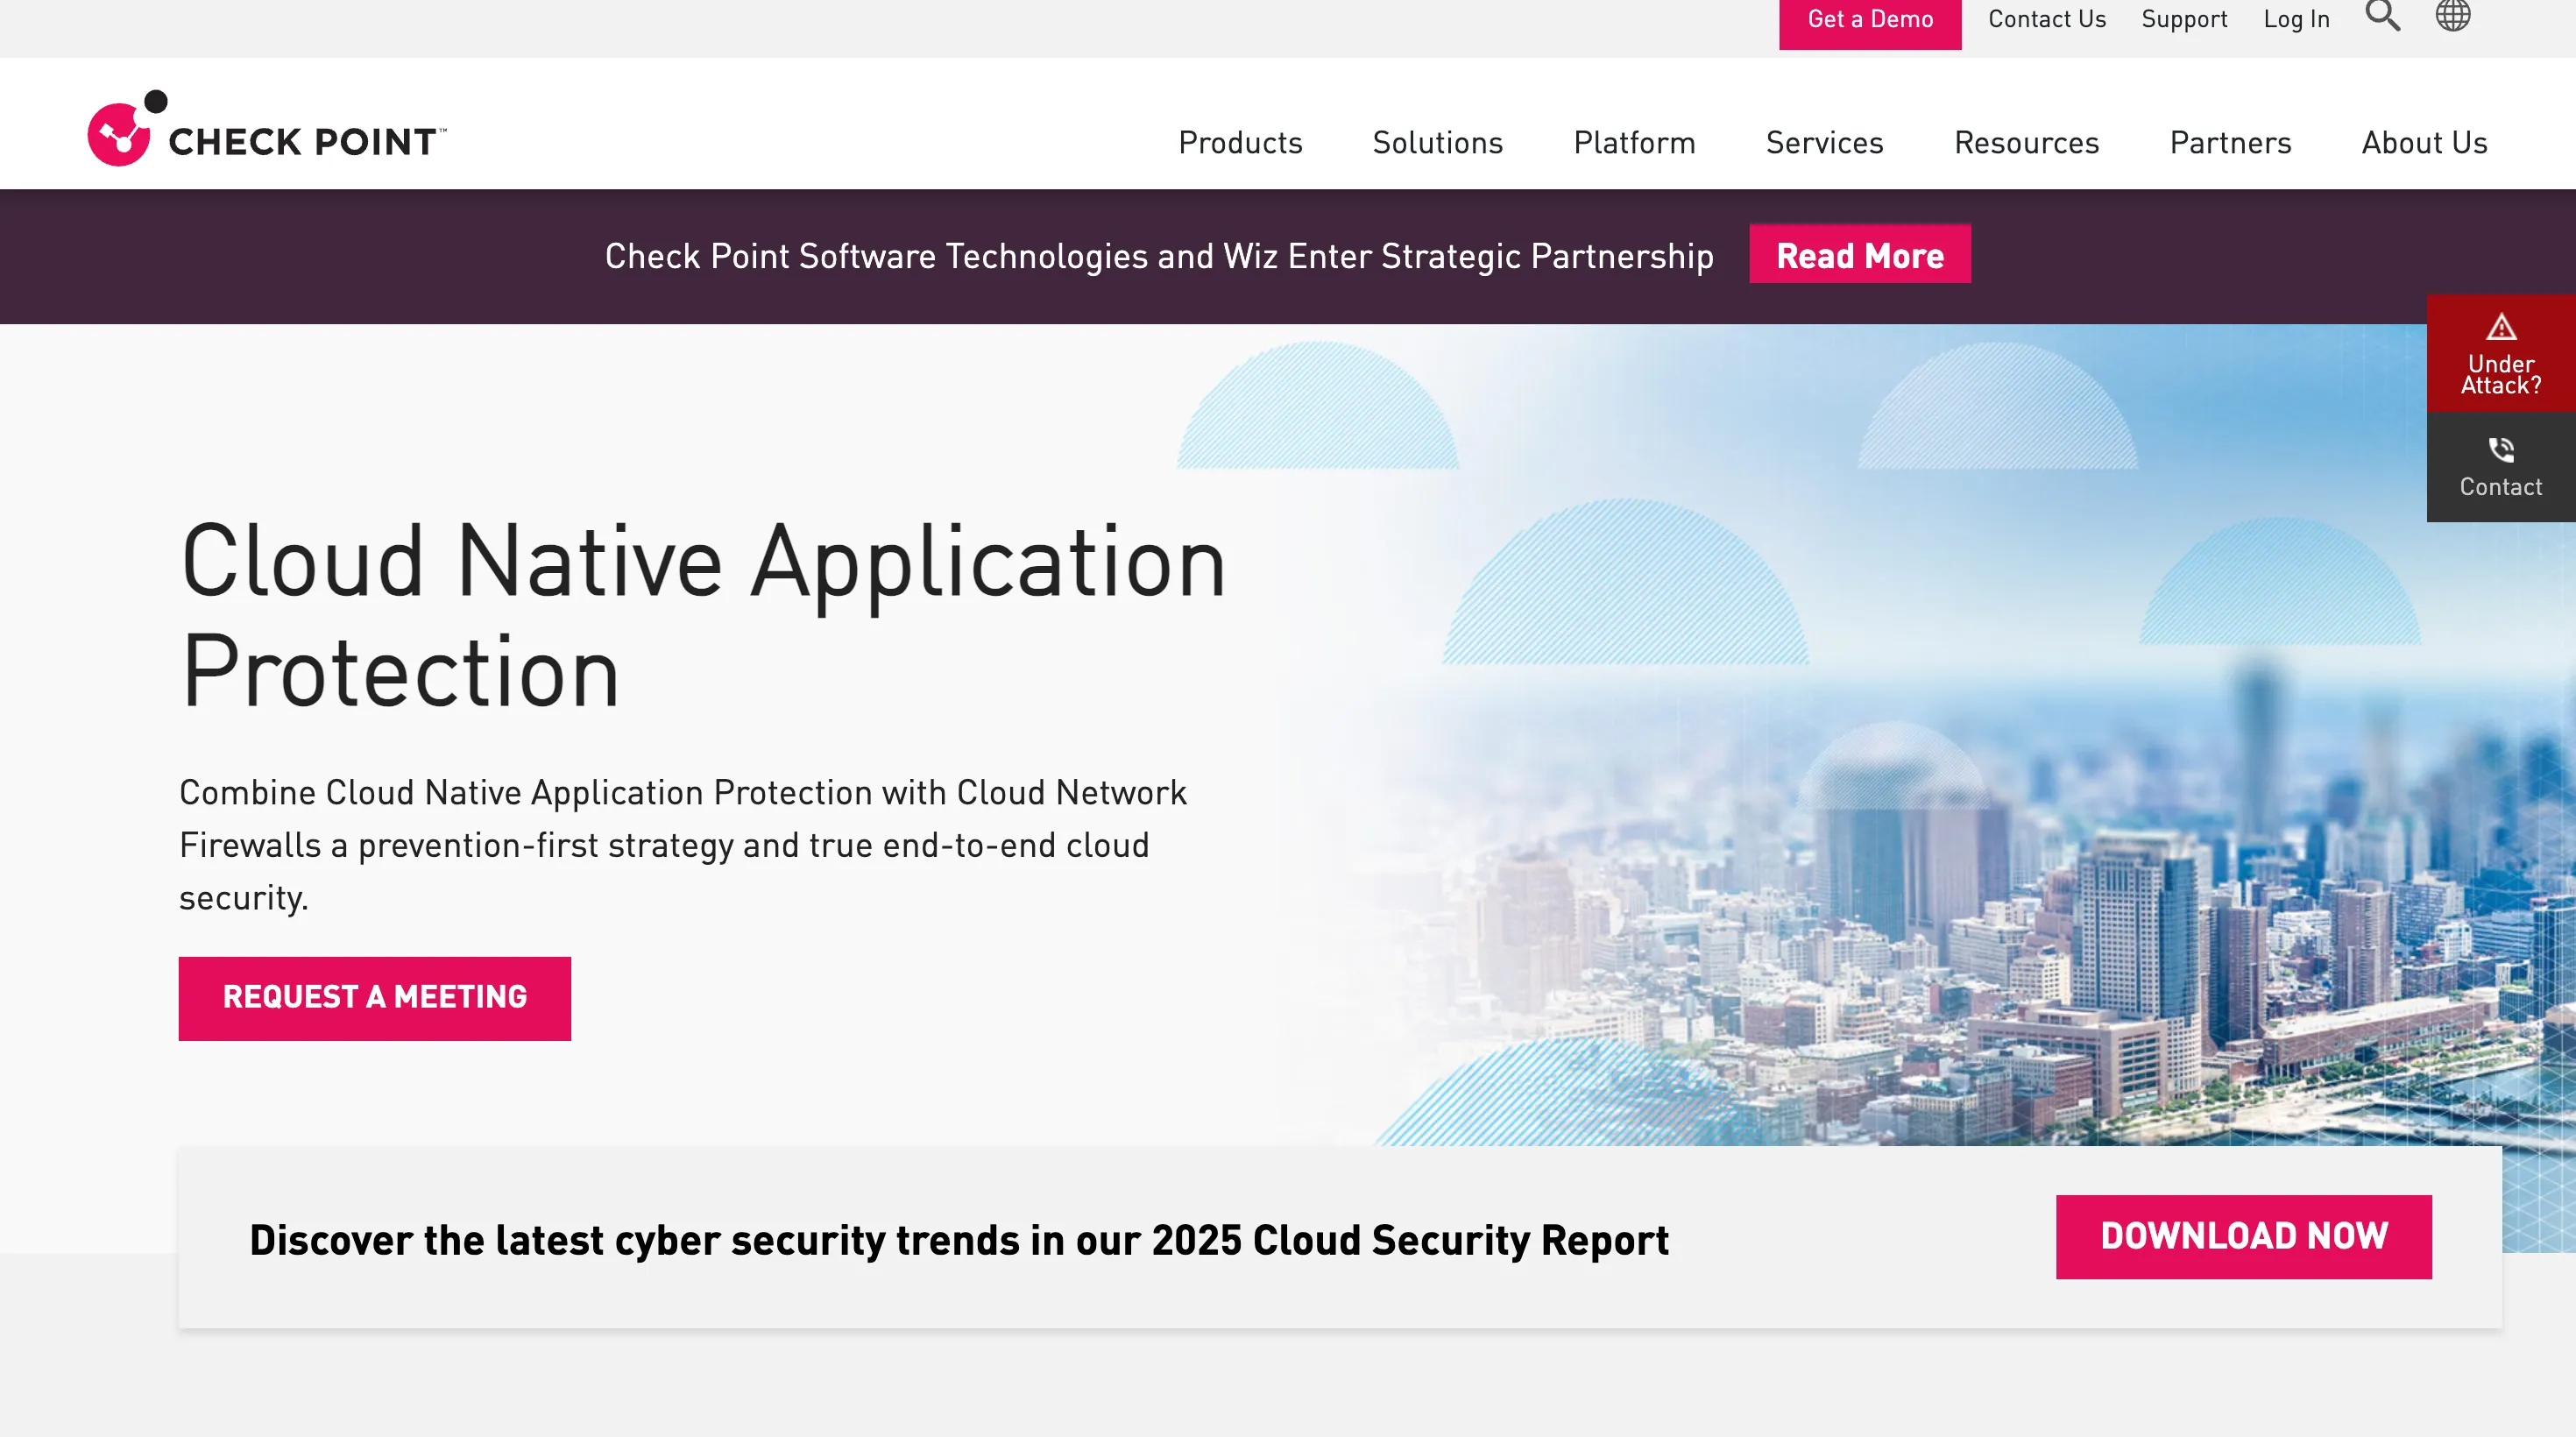Click the Contact phone icon
The height and width of the screenshot is (1437, 2576).
[x=2501, y=449]
